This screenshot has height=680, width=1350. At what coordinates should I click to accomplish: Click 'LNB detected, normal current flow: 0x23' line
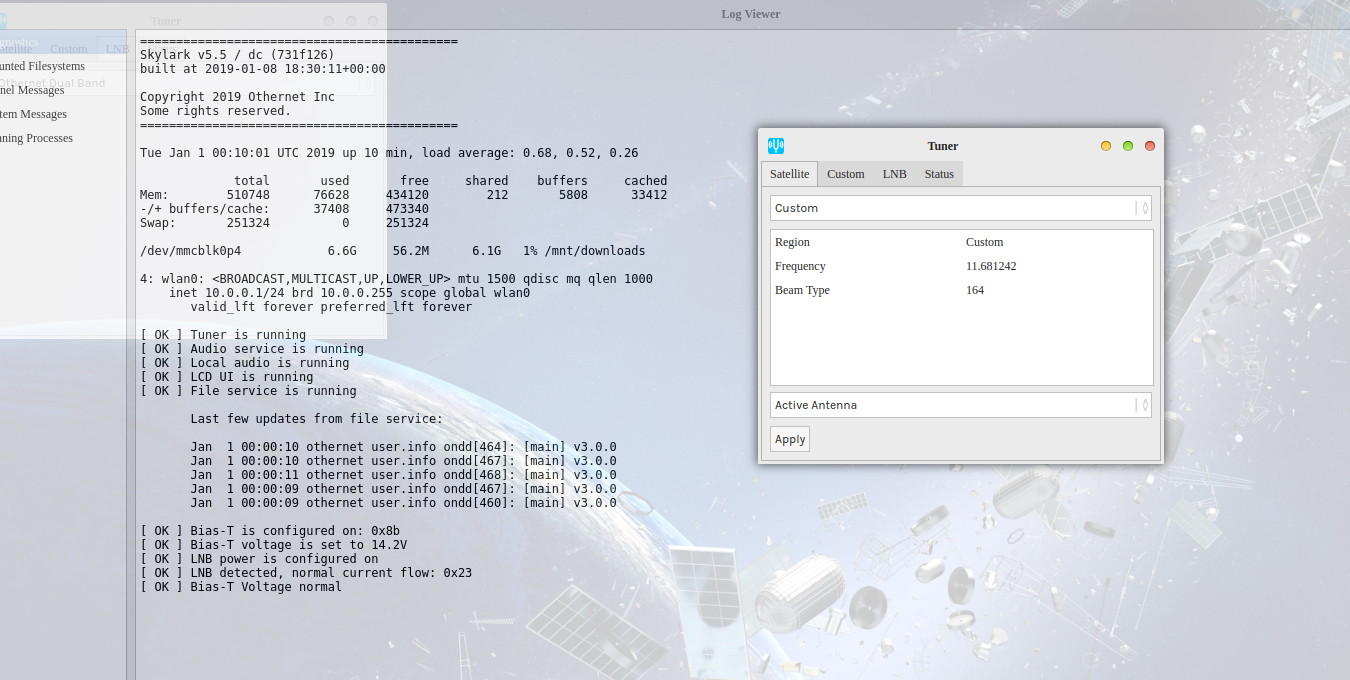(306, 573)
